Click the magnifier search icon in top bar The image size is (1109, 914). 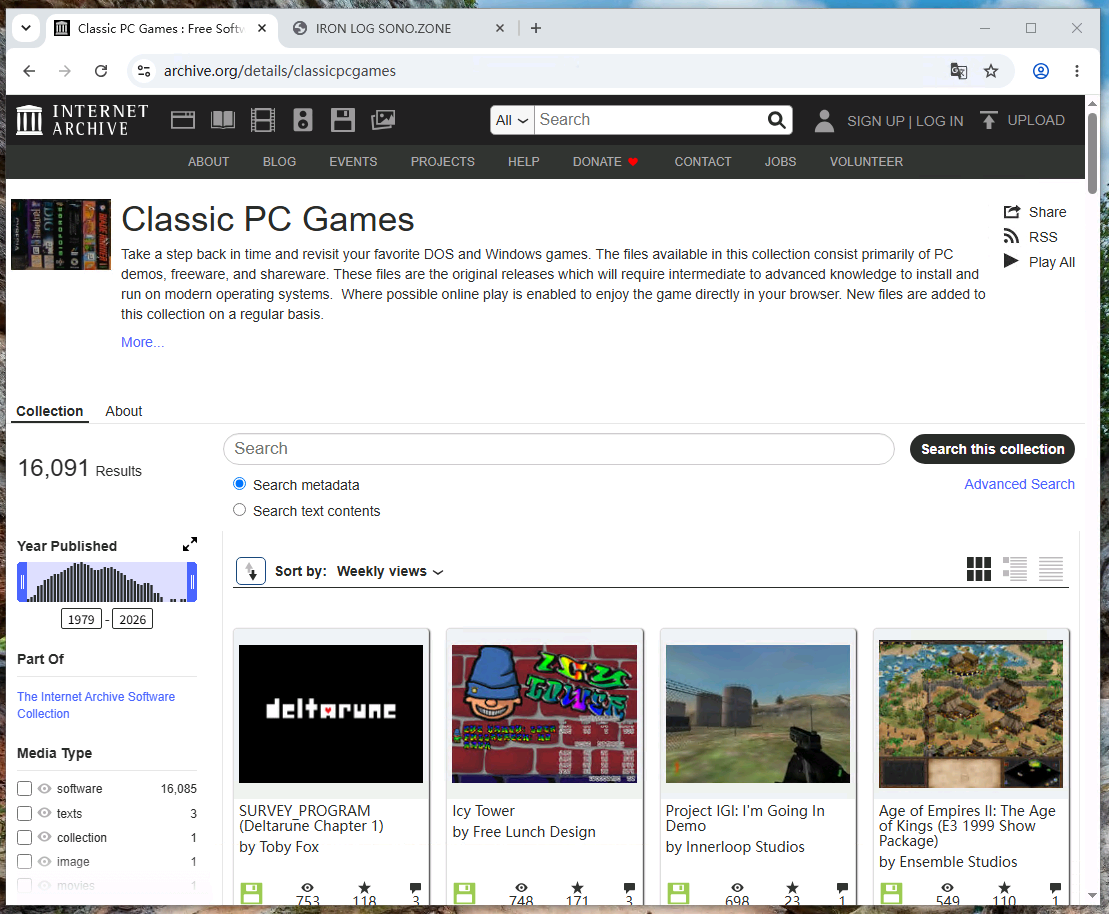tap(777, 120)
